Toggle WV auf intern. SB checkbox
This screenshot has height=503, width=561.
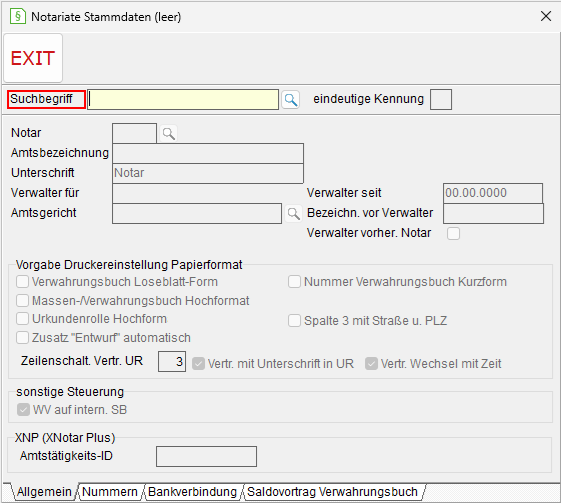coord(23,410)
